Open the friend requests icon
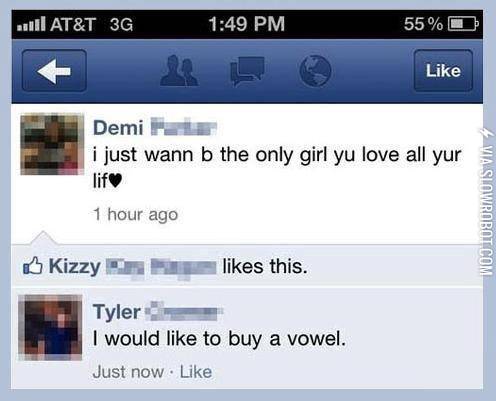The image size is (496, 401). tap(179, 71)
